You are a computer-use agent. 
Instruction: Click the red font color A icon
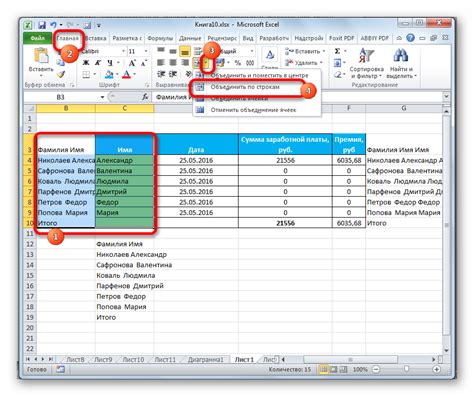coord(126,74)
